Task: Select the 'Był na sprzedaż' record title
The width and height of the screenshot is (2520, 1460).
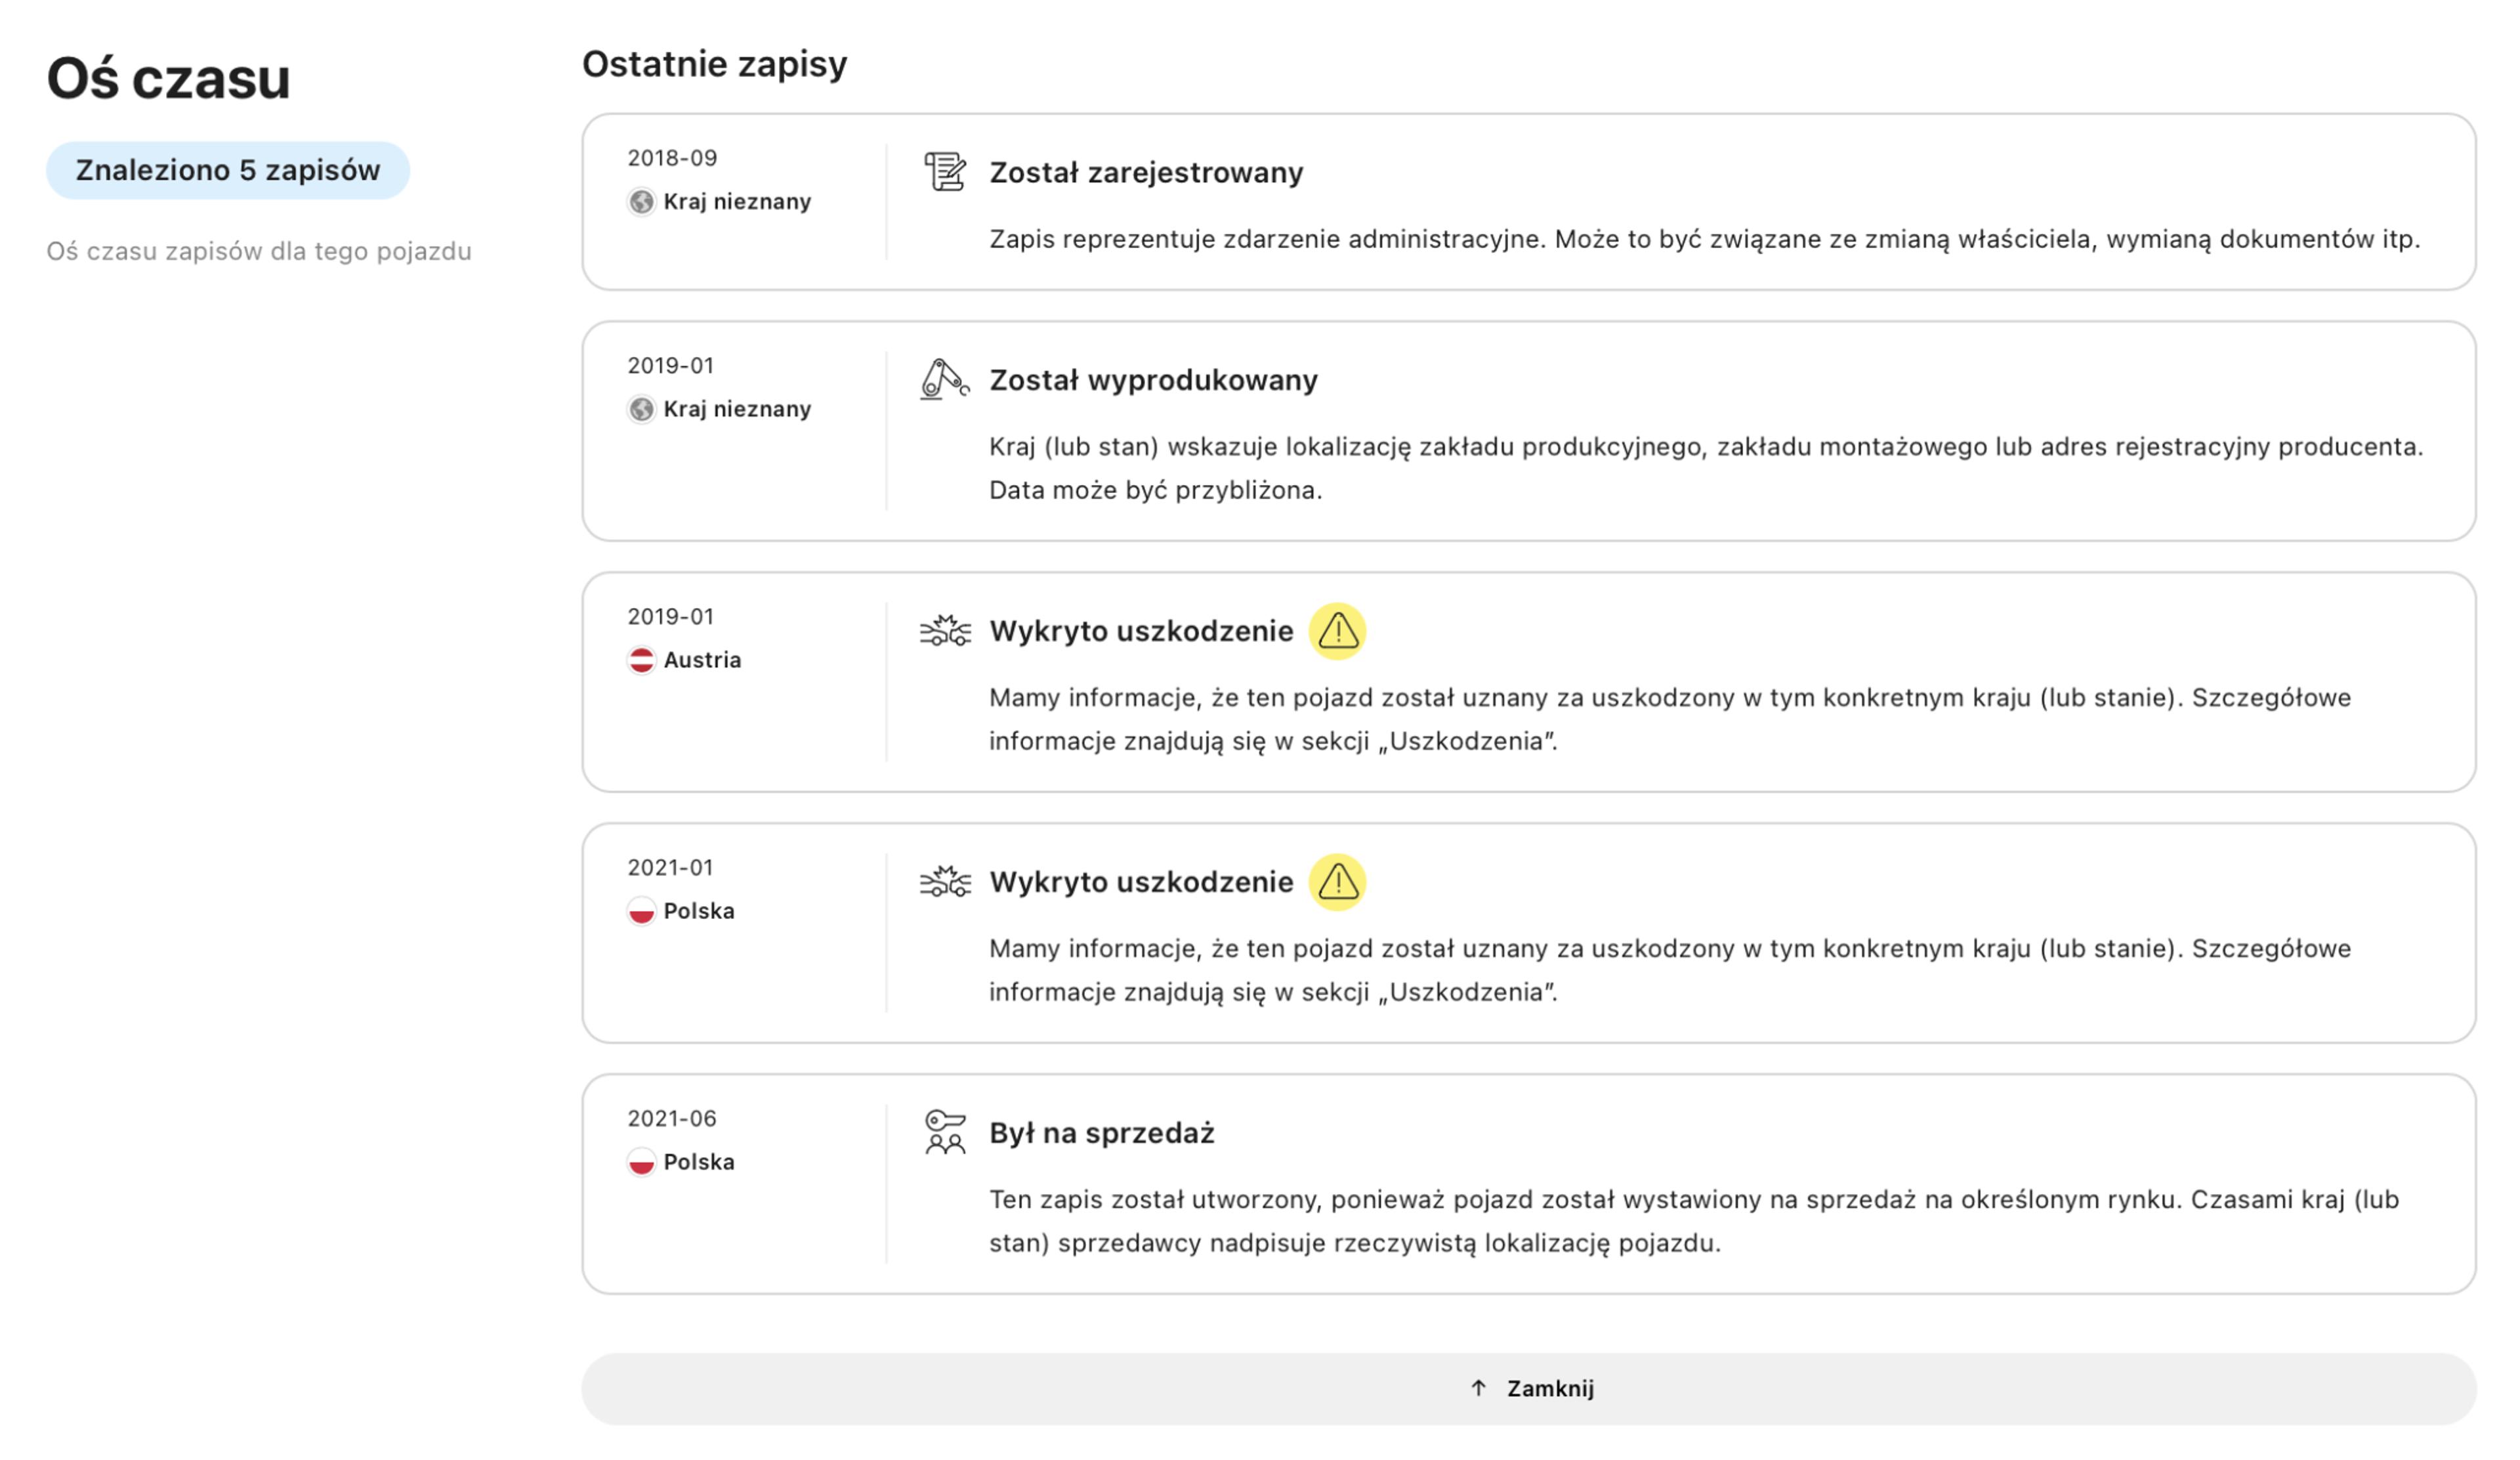Action: (x=1101, y=1133)
